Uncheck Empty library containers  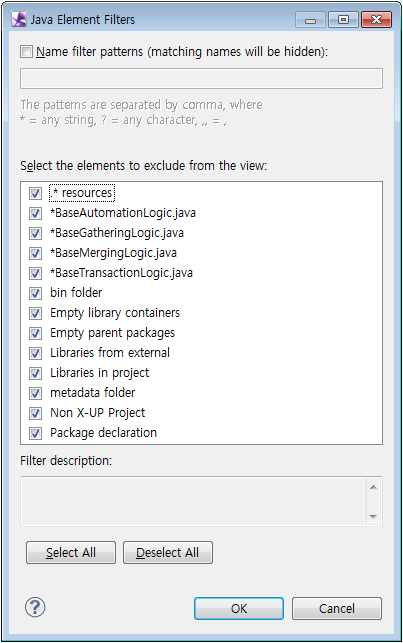tap(35, 313)
